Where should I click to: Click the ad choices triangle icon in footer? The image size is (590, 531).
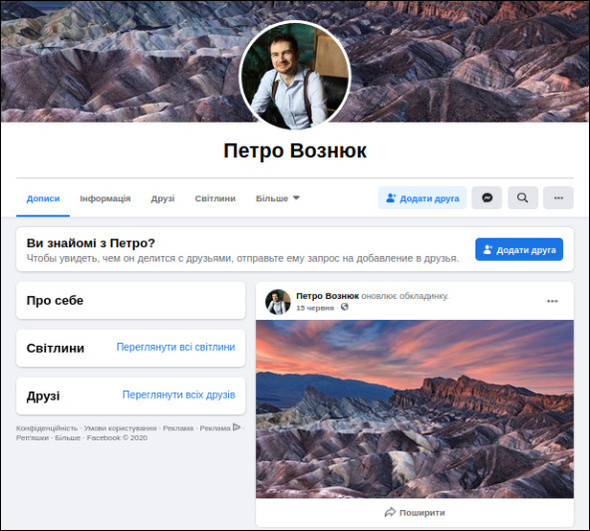237,427
